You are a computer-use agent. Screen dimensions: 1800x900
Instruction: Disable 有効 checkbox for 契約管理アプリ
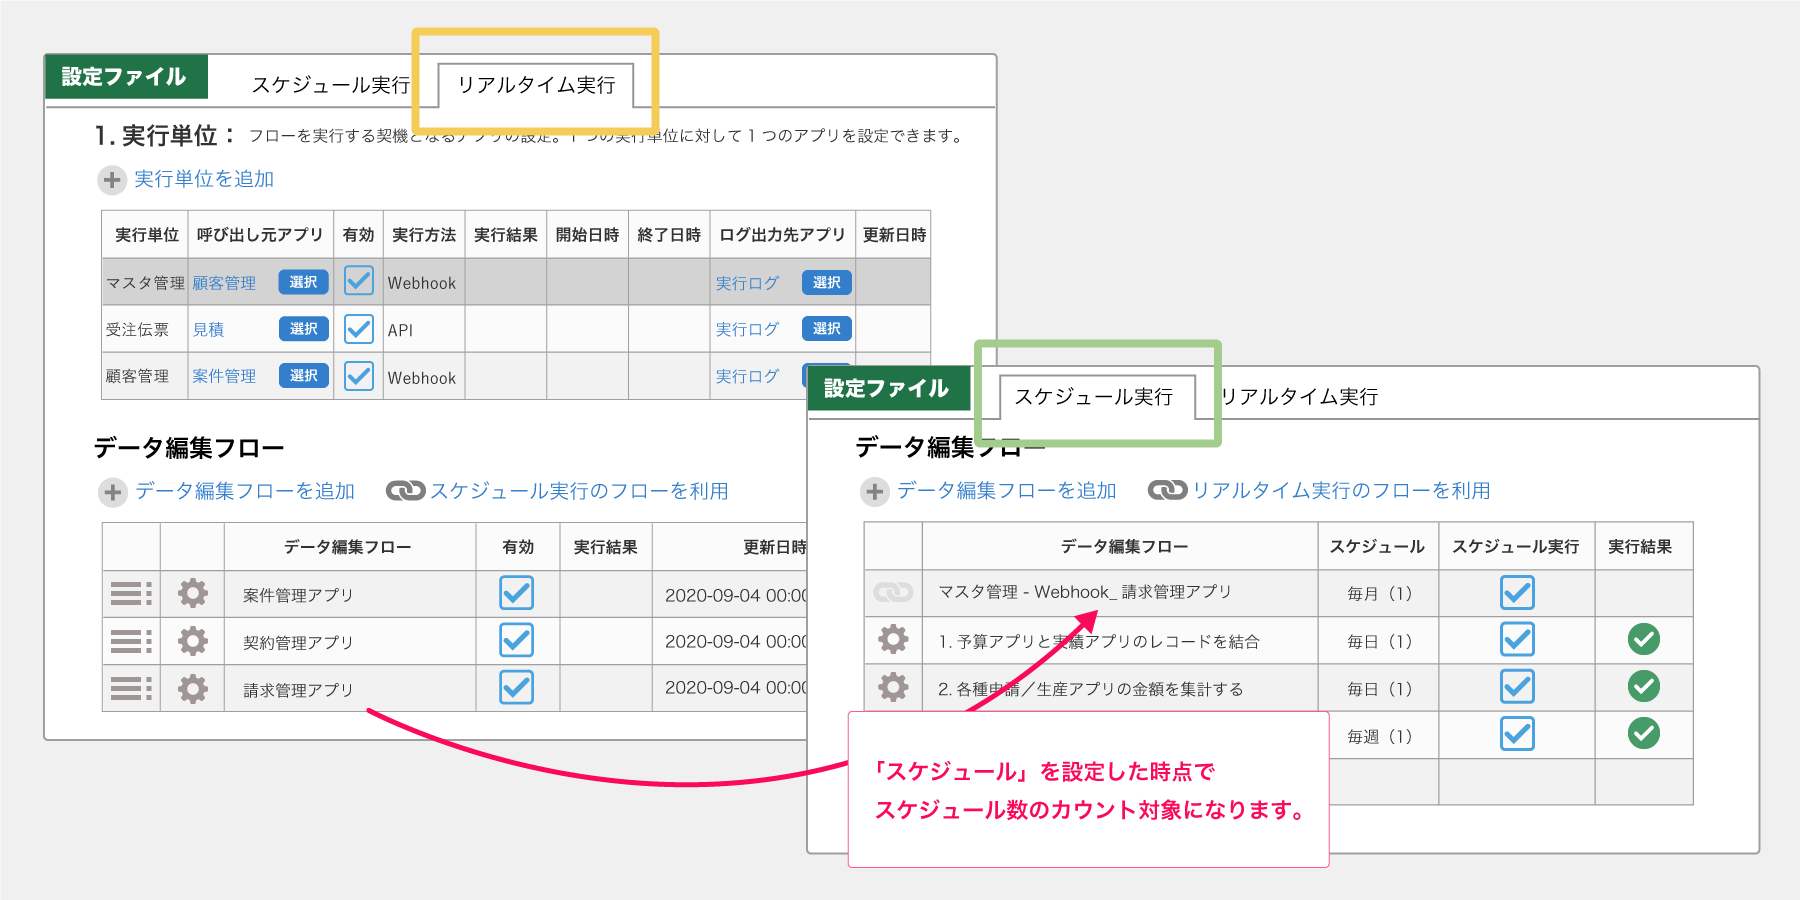click(517, 641)
